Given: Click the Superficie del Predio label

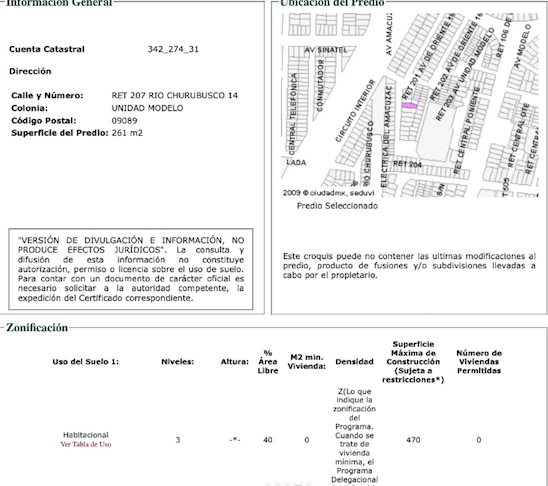Looking at the screenshot, I should coord(59,133).
